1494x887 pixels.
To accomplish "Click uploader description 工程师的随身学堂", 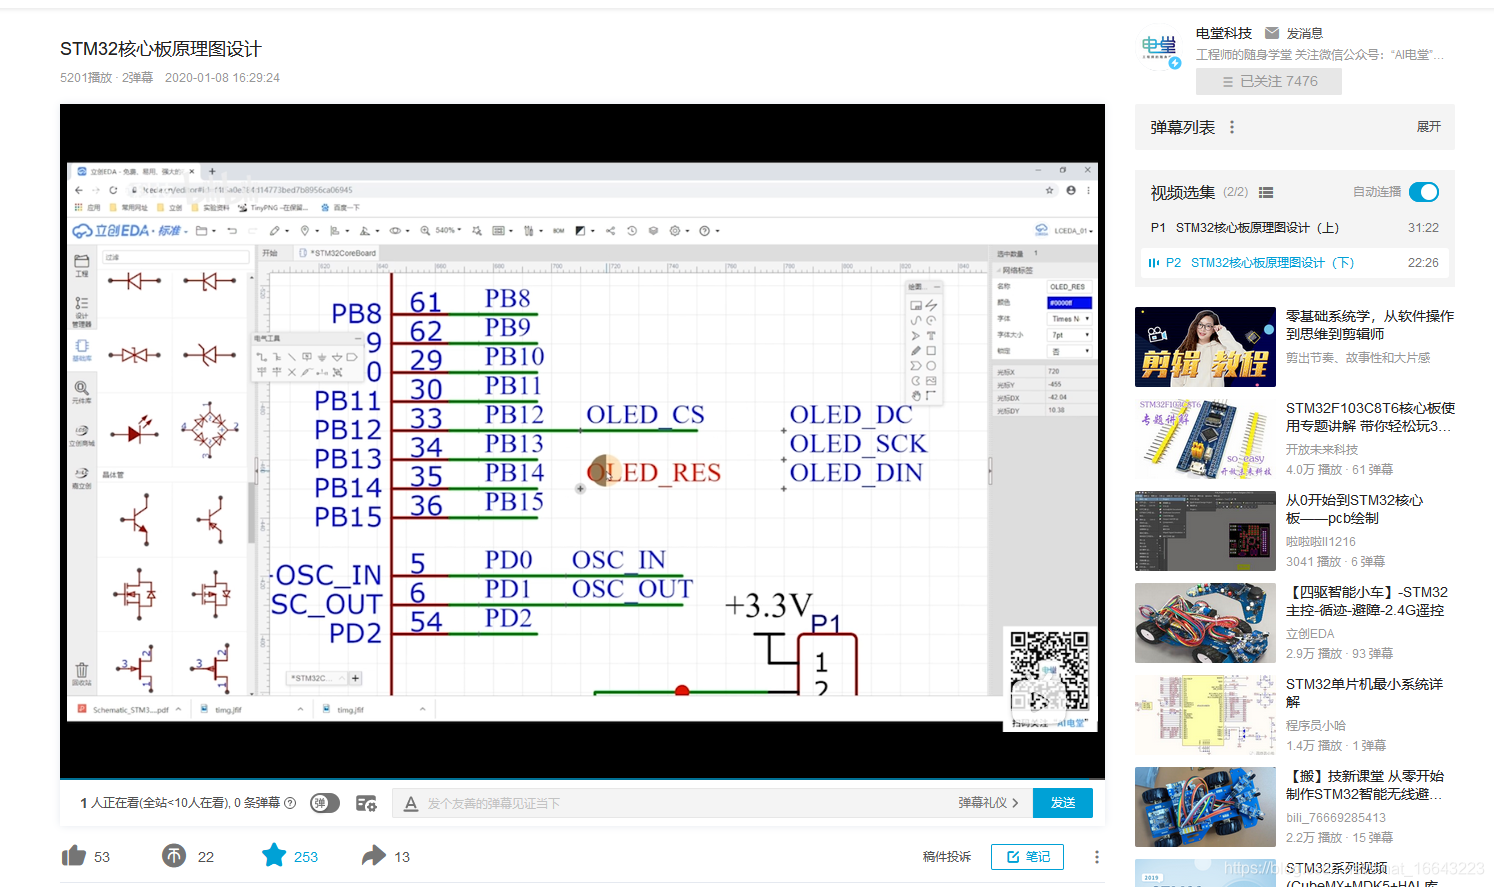I will point(1320,55).
